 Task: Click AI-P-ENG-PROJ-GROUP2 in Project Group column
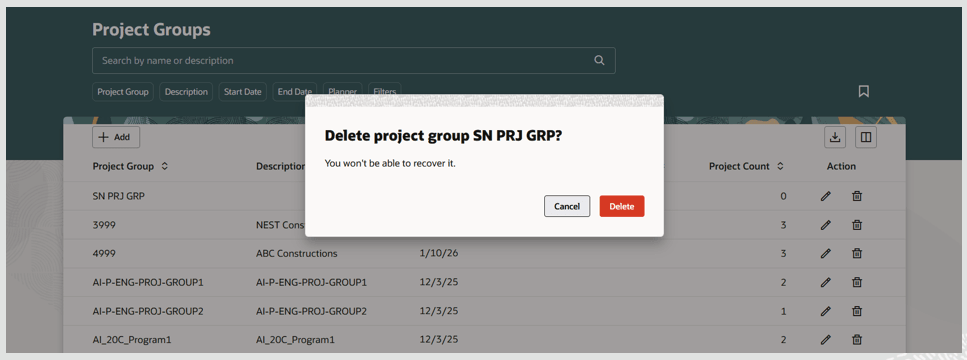click(x=148, y=311)
